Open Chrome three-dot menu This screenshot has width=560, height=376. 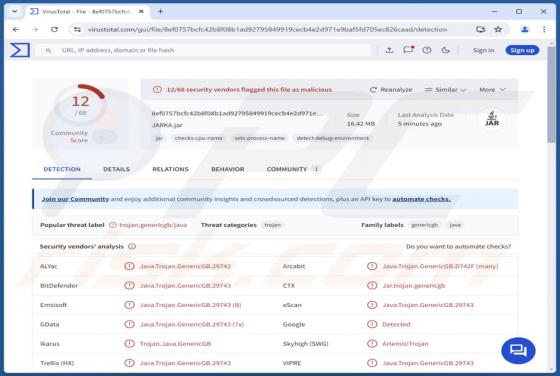click(544, 29)
